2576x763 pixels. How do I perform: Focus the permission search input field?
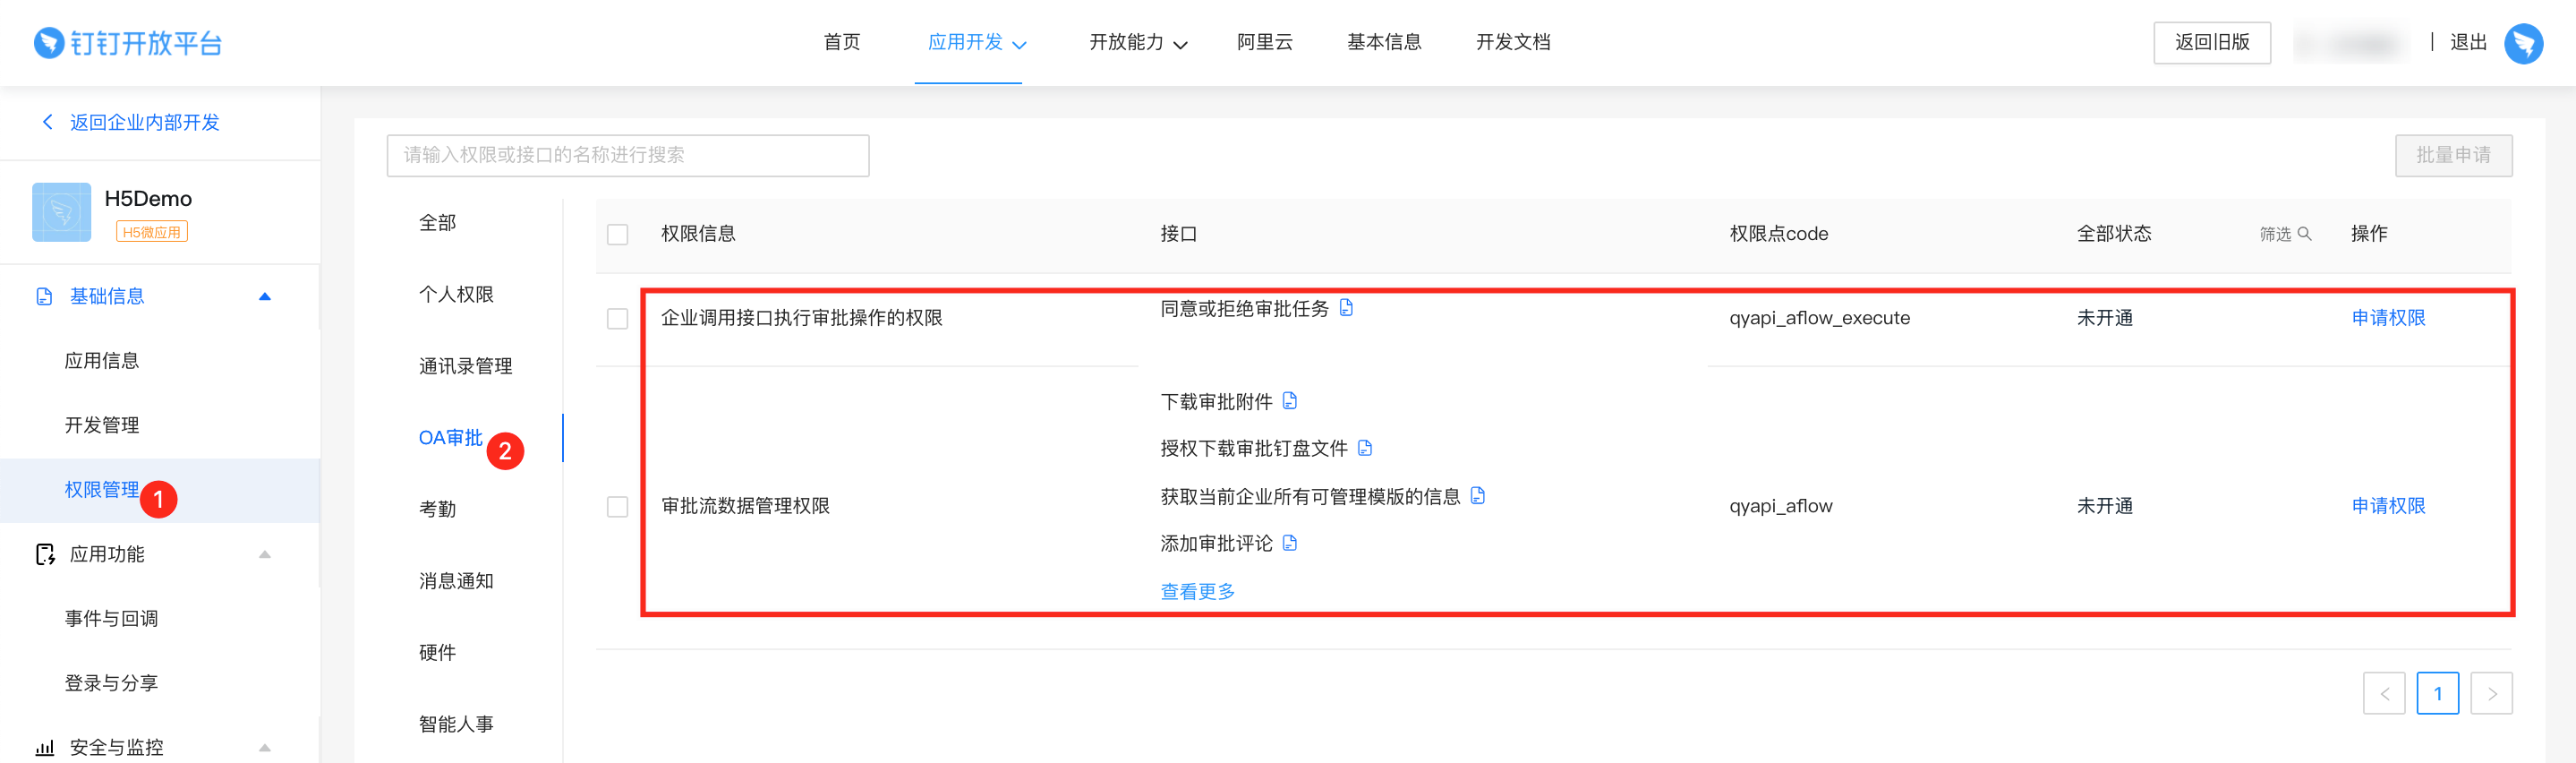[627, 155]
